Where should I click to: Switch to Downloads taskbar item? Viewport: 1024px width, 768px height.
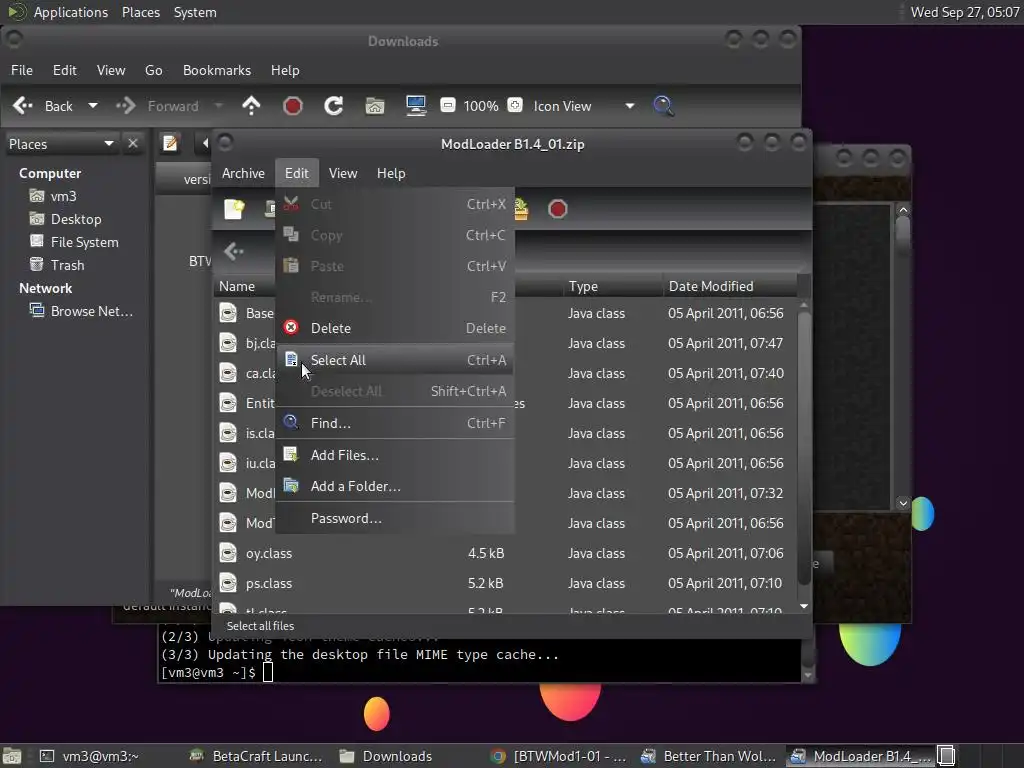pos(387,756)
